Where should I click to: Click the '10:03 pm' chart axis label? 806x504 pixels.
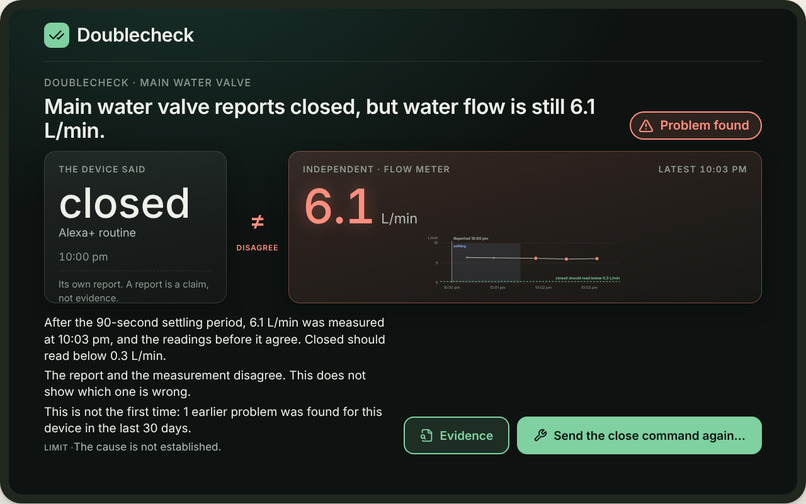click(x=589, y=287)
